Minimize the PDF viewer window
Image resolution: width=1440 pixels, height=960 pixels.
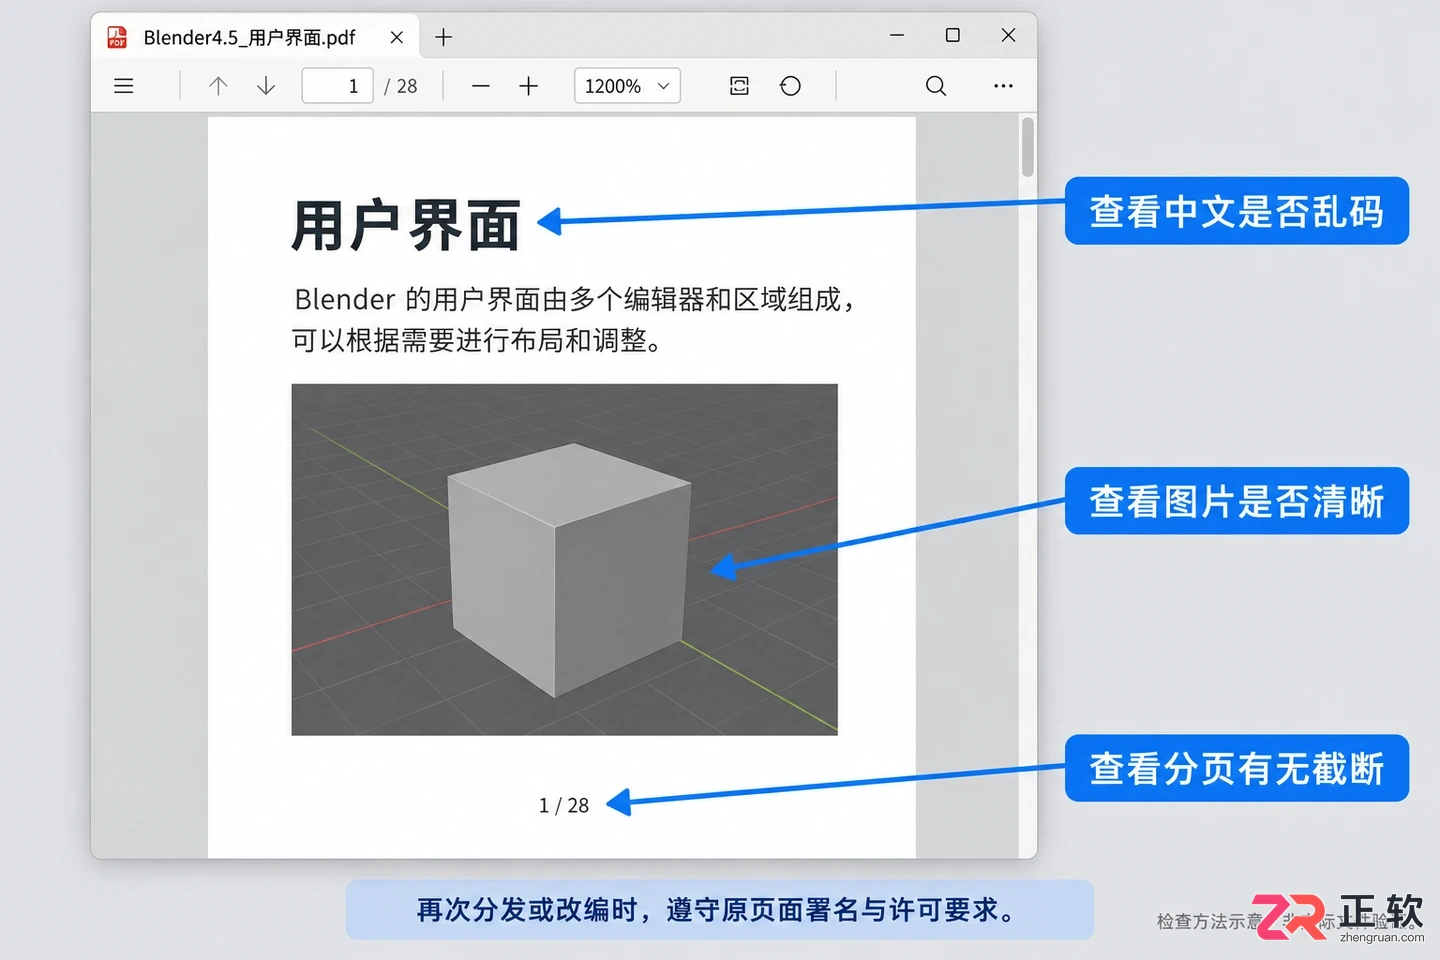pos(897,35)
